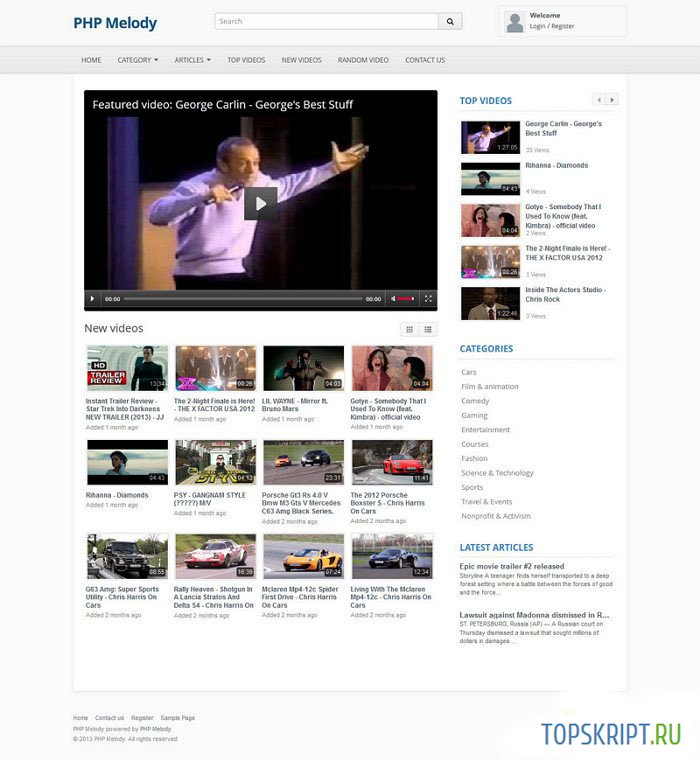Screen dimensions: 700x761
Task: Select the Courses category
Action: (x=475, y=444)
